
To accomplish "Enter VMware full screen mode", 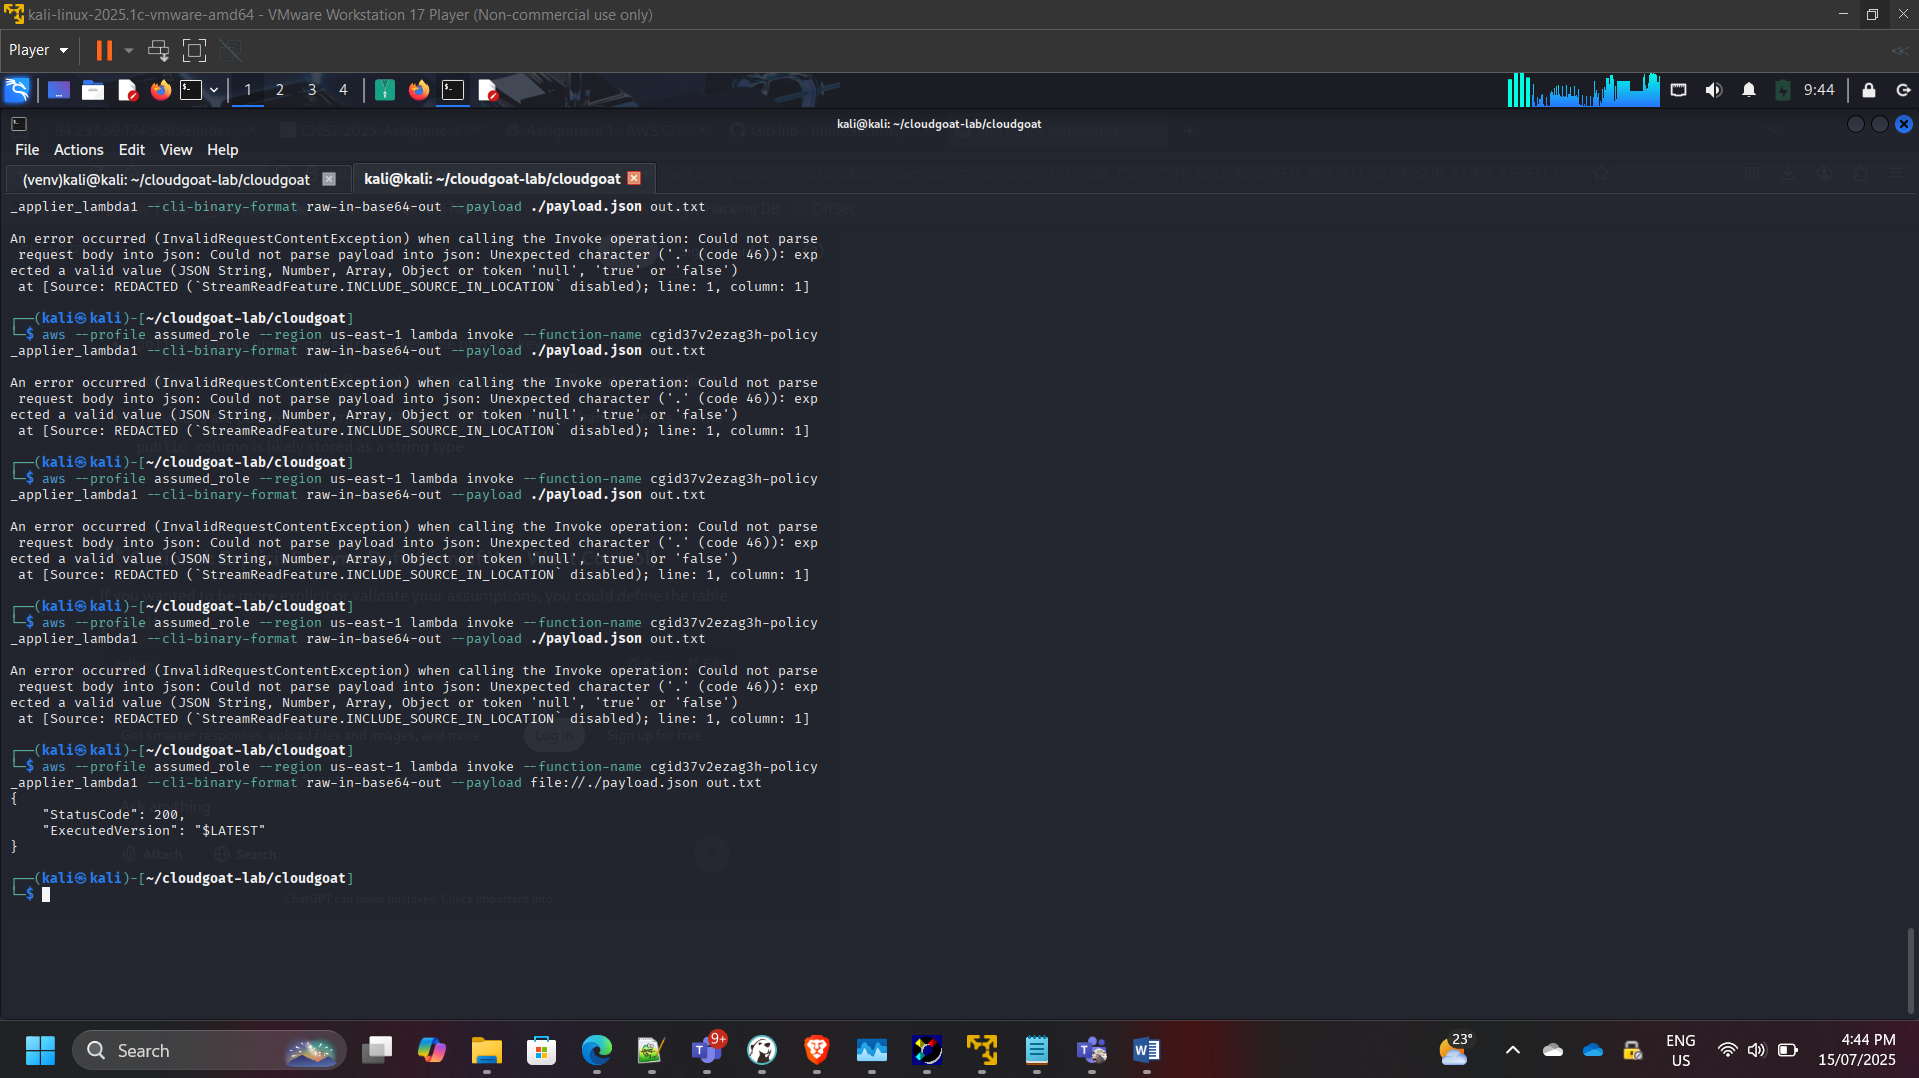I will coord(194,50).
